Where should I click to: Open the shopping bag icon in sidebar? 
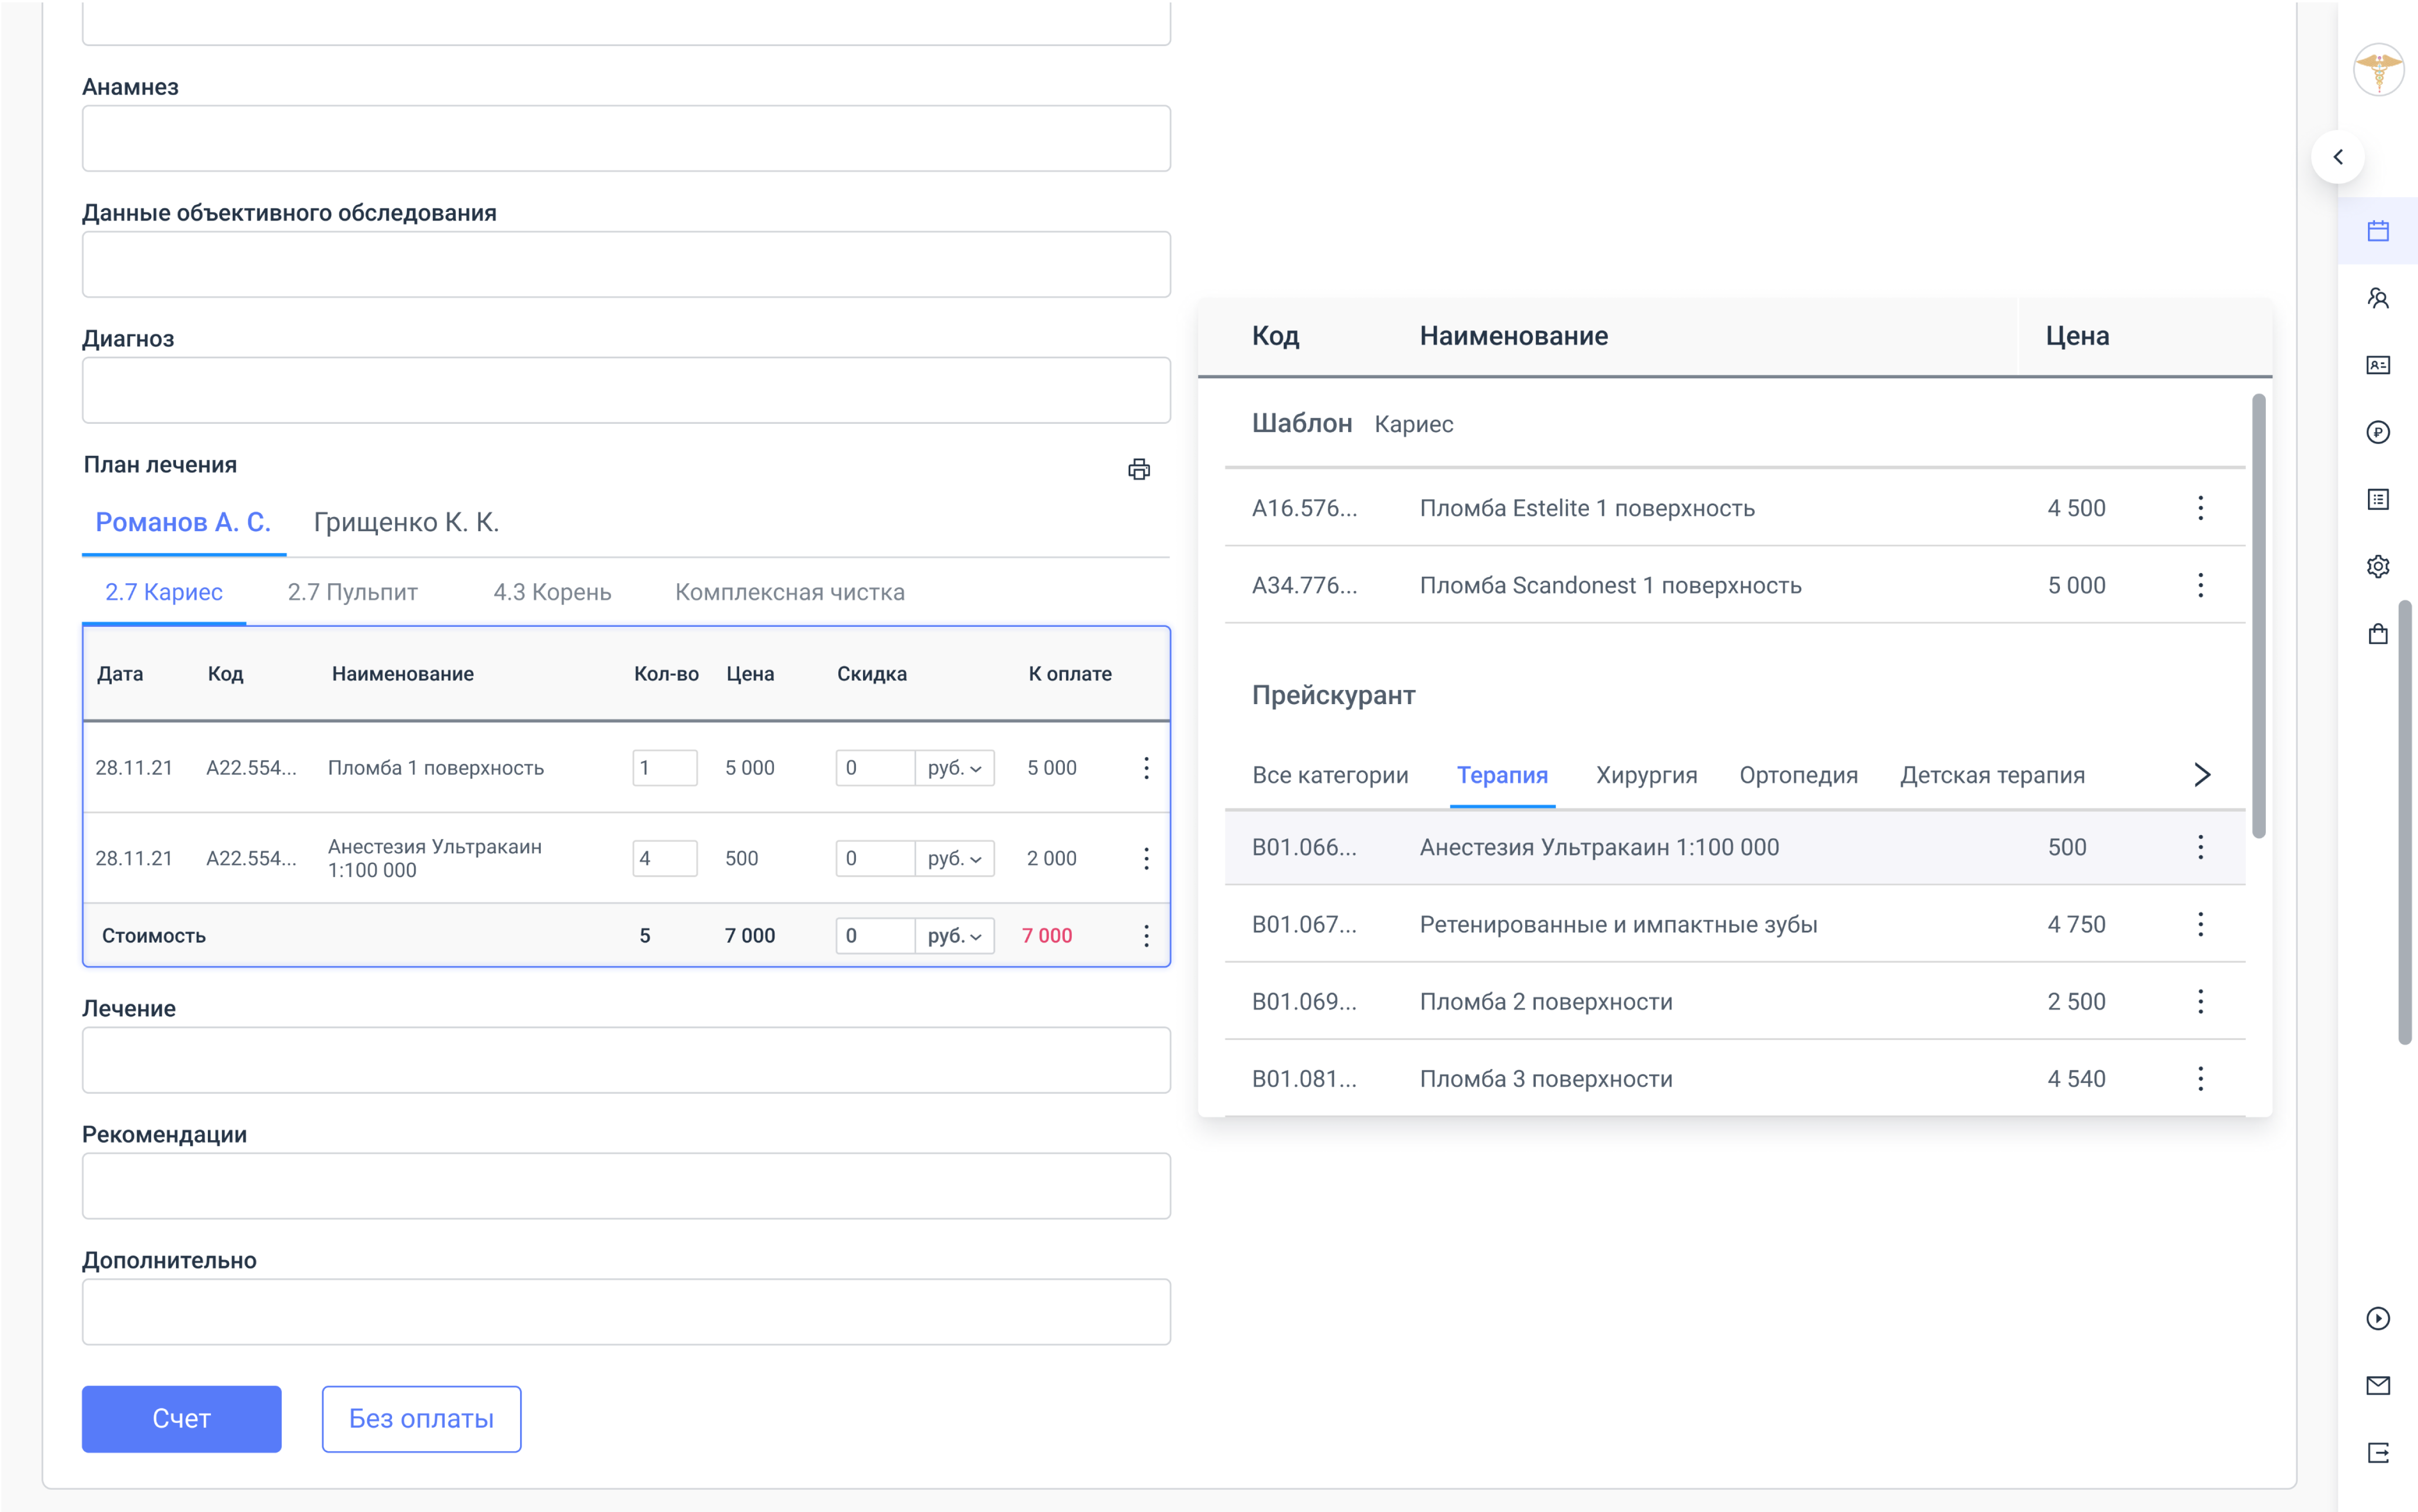(2377, 633)
